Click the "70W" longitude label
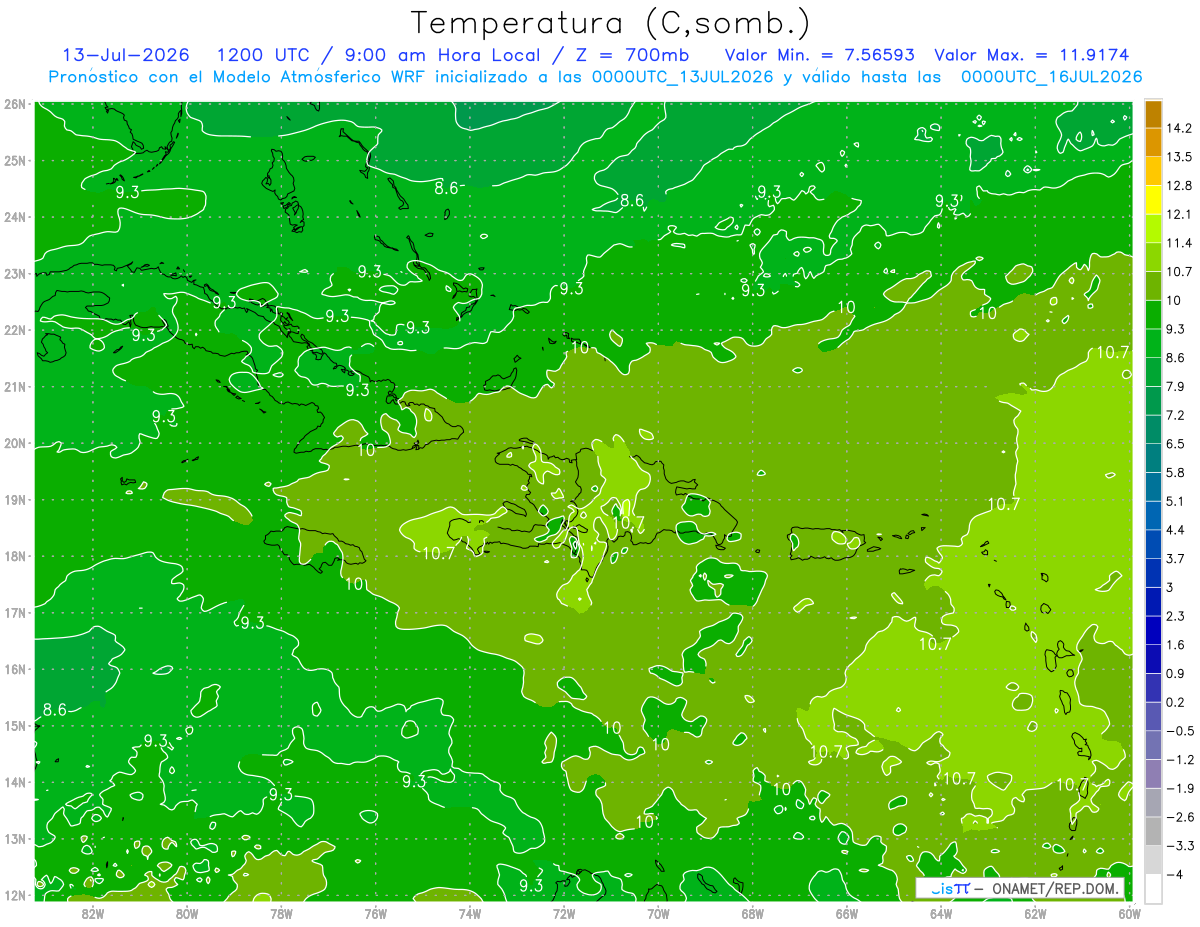Viewport: 1200px width, 927px height. [658, 913]
